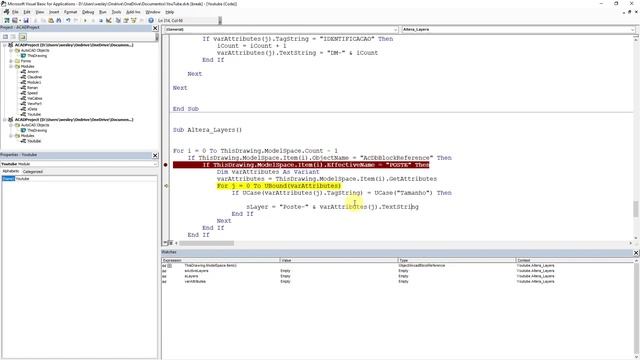Click the View AutoCAD toolbar icon

click(7, 20)
